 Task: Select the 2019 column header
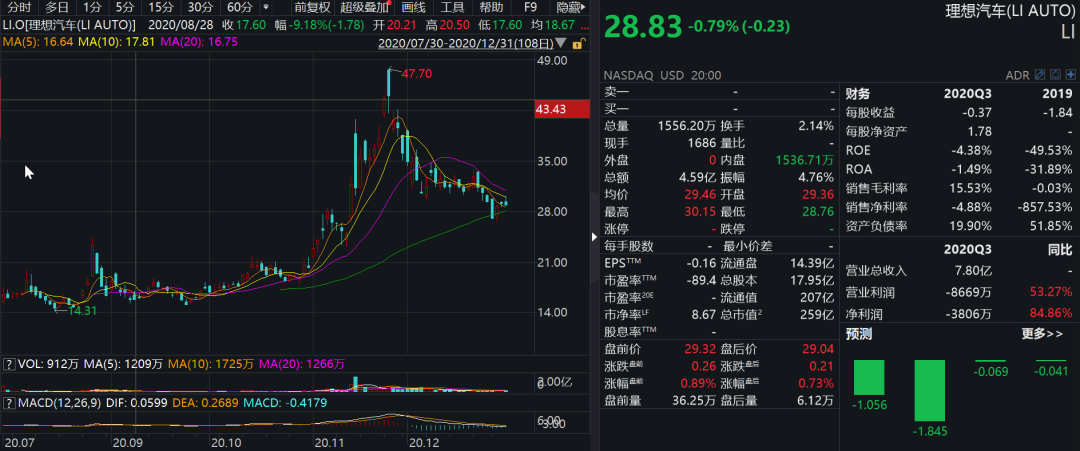(1058, 94)
